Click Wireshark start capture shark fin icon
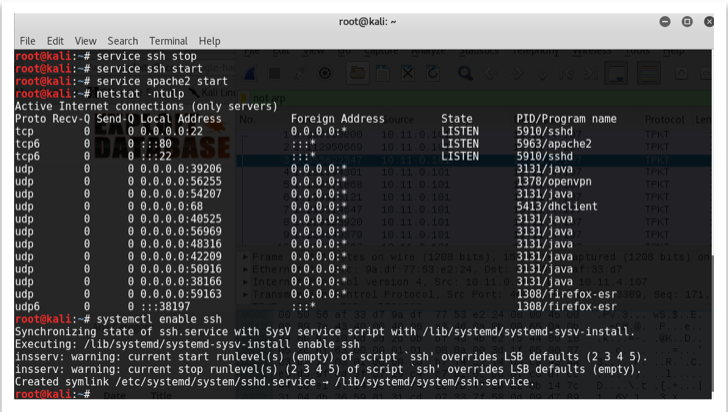This screenshot has height=412, width=728. [250, 73]
